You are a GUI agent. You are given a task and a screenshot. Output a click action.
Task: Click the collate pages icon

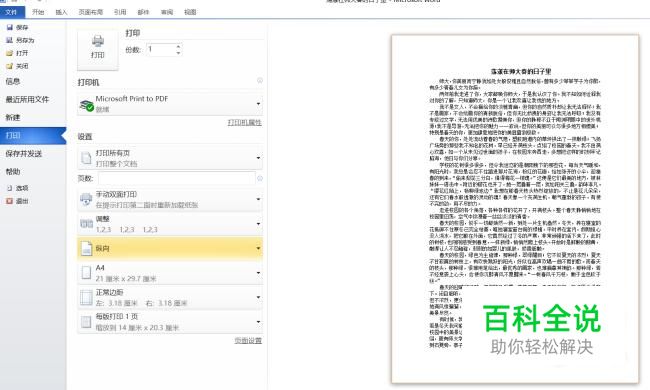pyautogui.click(x=86, y=224)
